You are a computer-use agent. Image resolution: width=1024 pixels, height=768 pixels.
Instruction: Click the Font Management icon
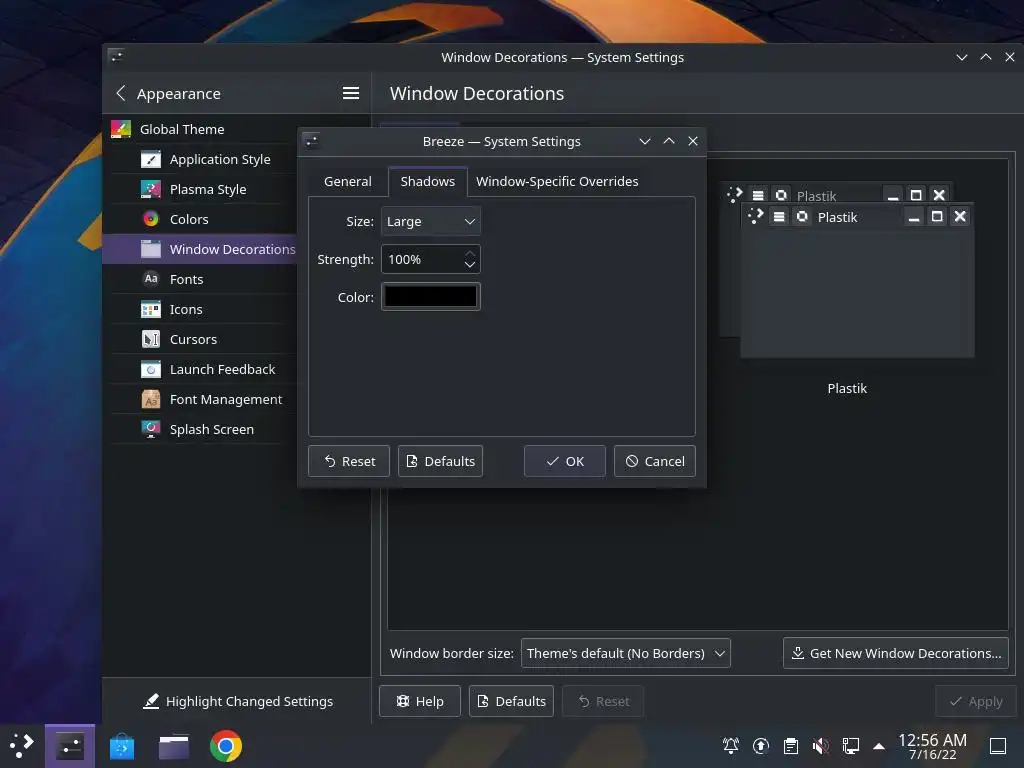pos(151,399)
